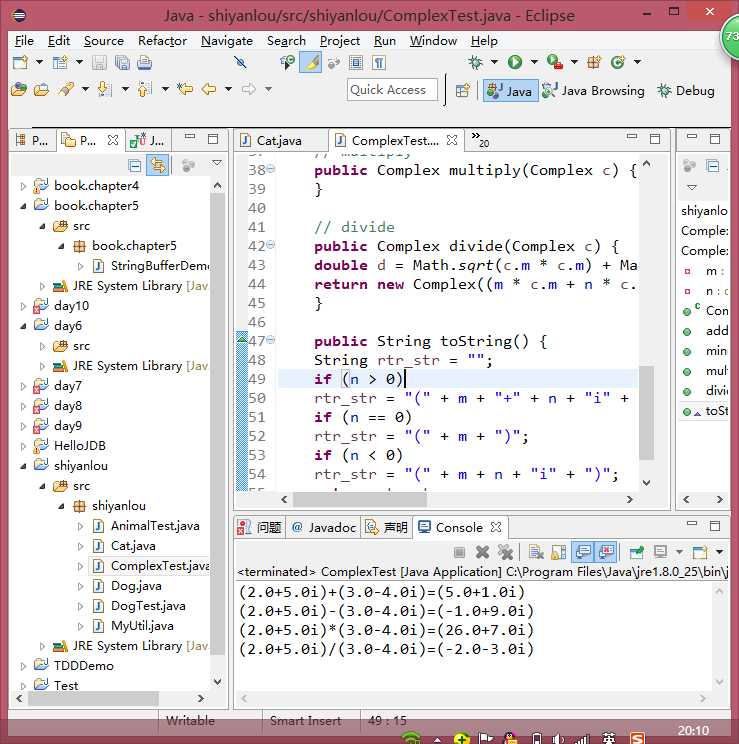Open the Navigate menu
The image size is (739, 744).
[x=227, y=41]
